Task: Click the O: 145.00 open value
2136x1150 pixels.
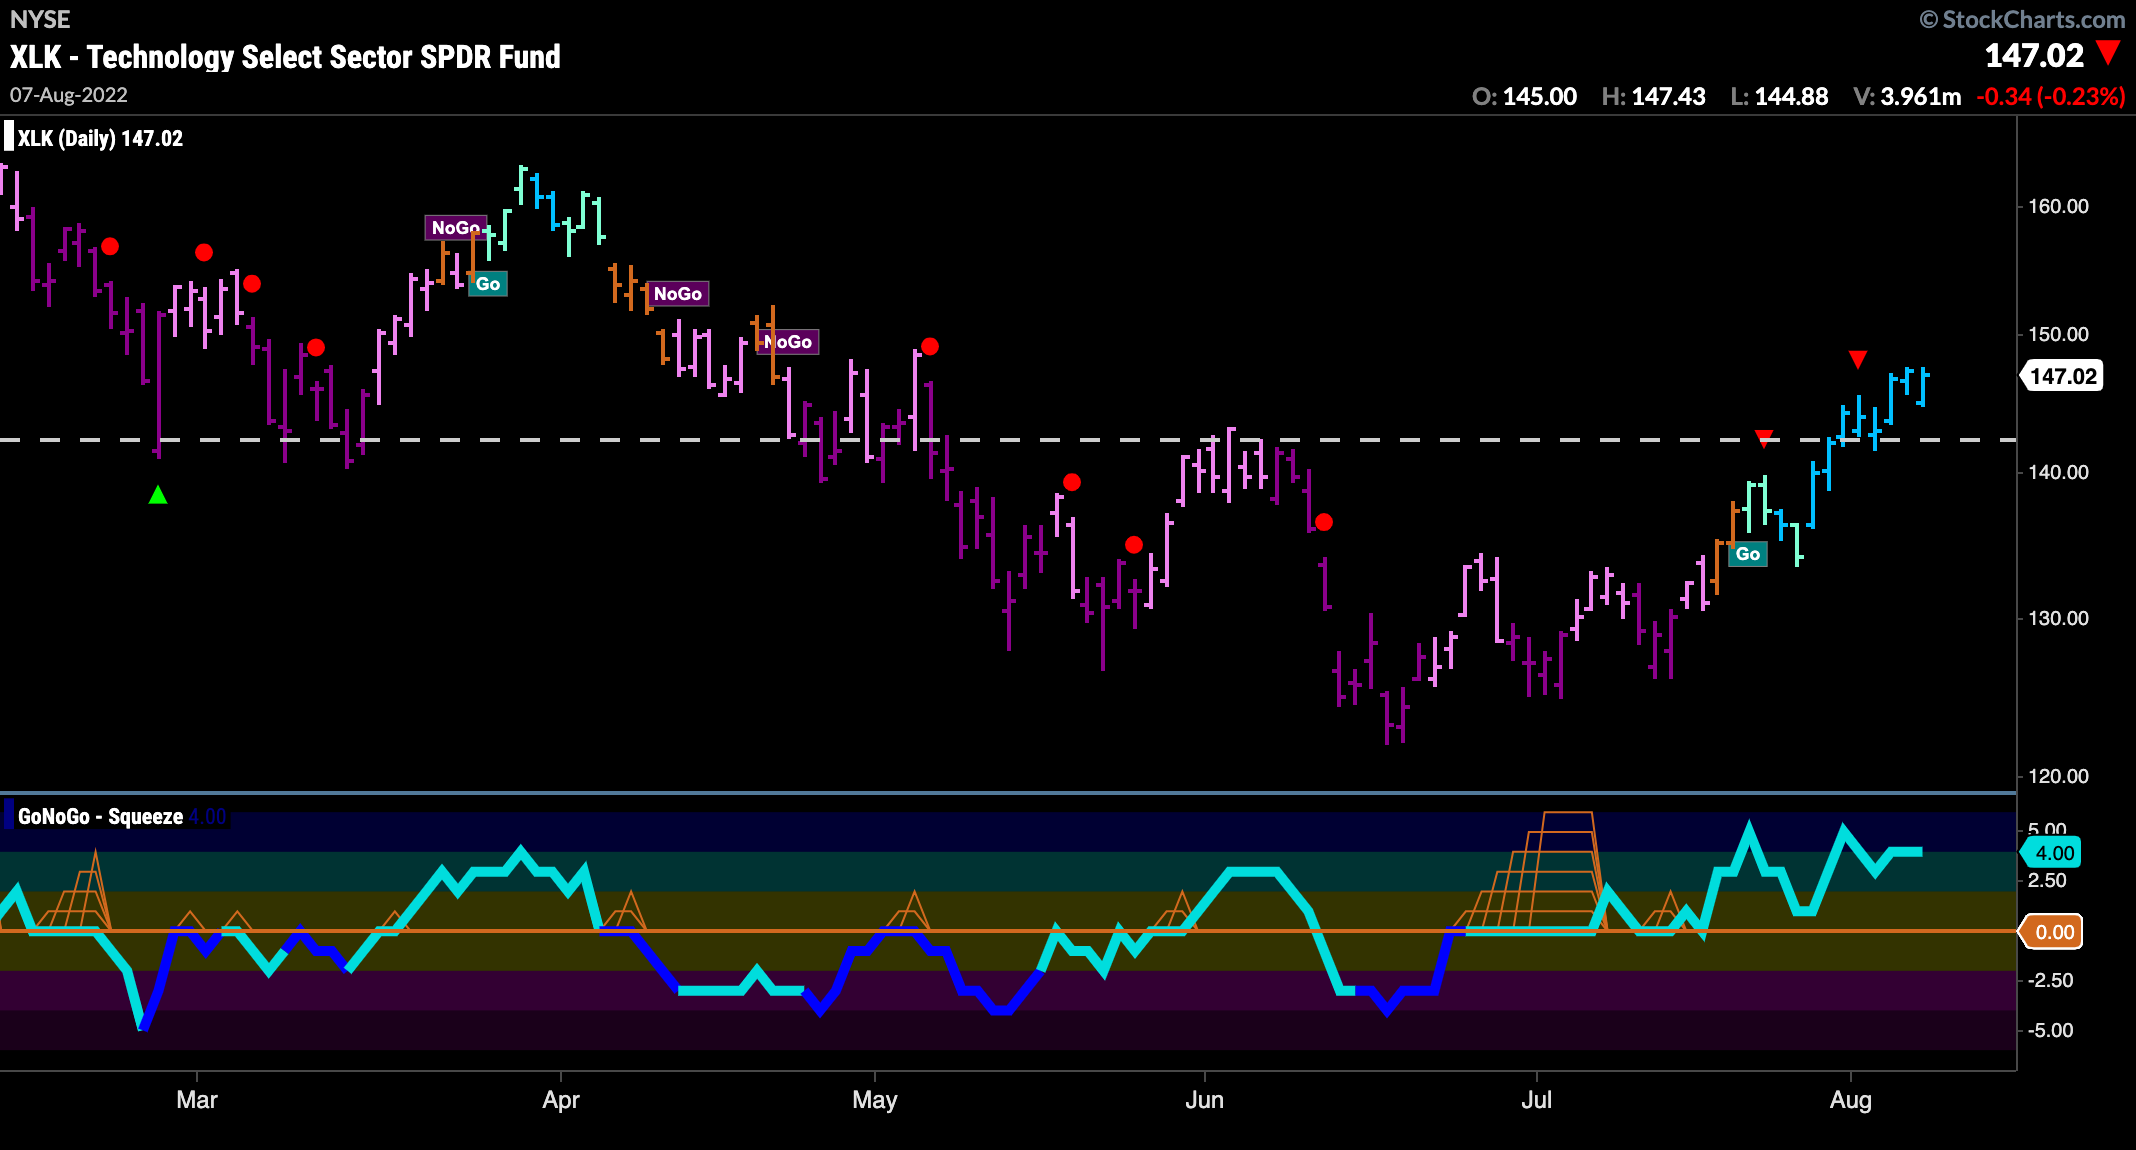Action: click(x=1524, y=97)
